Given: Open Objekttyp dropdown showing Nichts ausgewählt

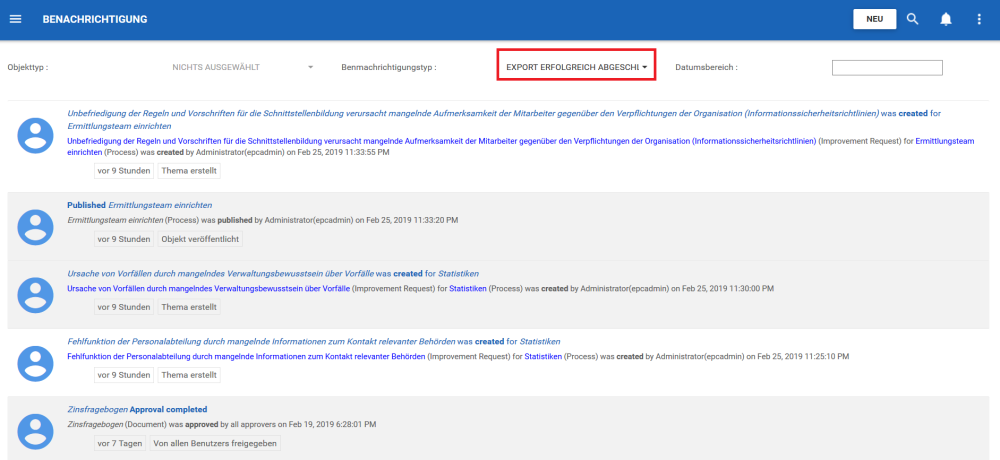Looking at the screenshot, I should click(242, 67).
